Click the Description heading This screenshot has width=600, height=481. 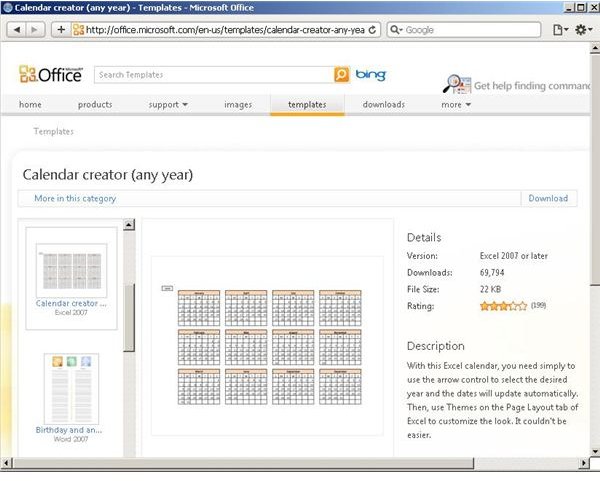click(436, 346)
